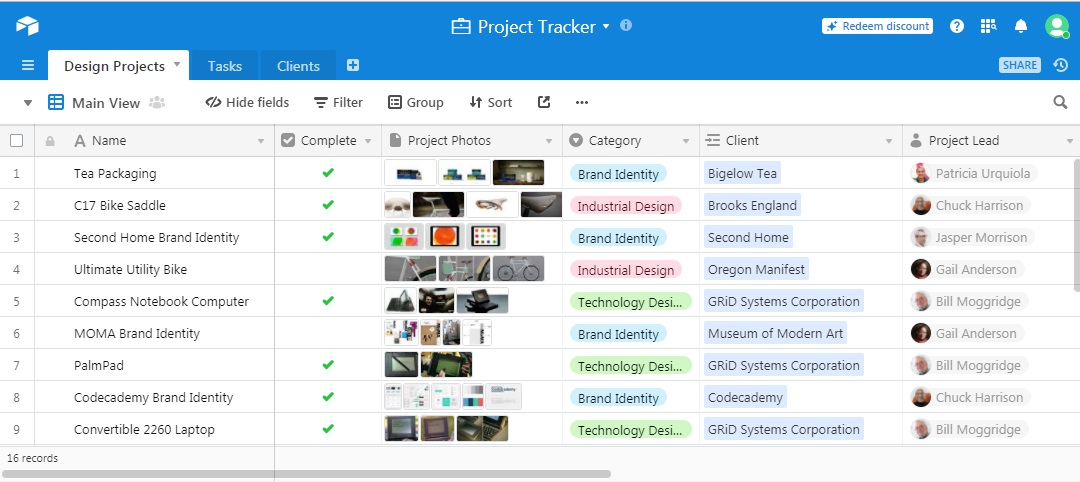Open Category column dropdown arrow
The width and height of the screenshot is (1080, 482).
coord(686,141)
